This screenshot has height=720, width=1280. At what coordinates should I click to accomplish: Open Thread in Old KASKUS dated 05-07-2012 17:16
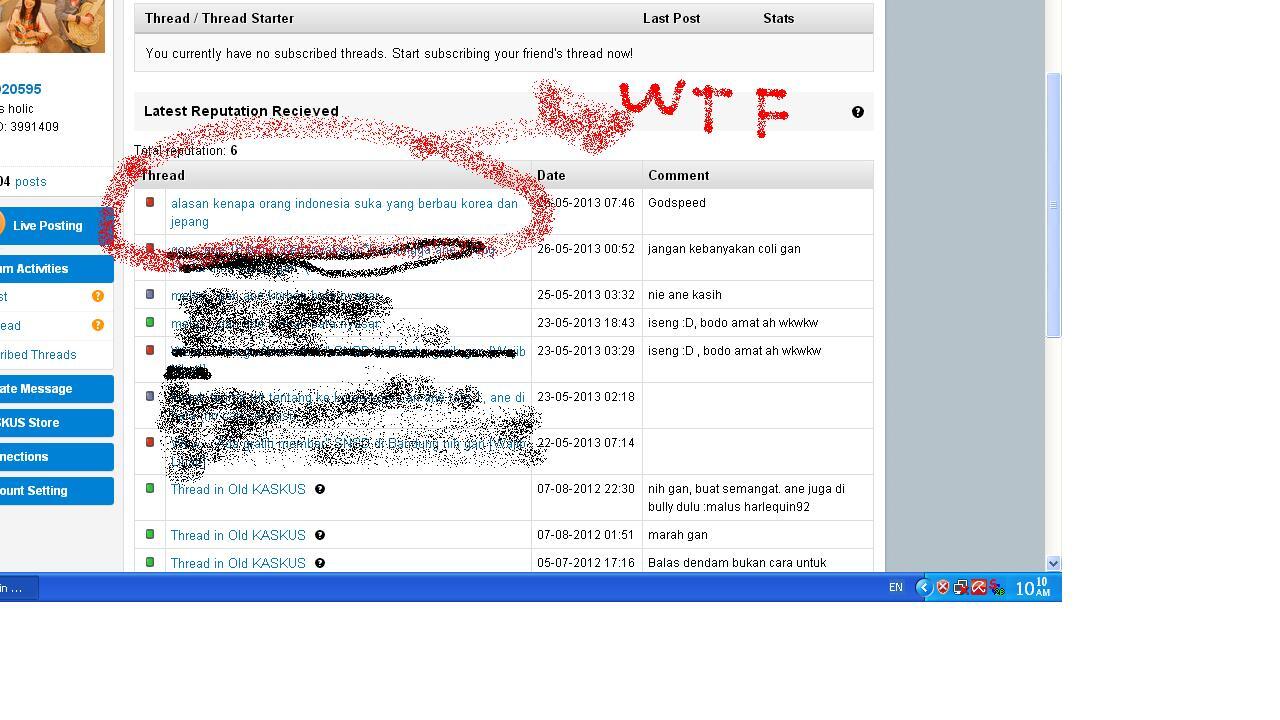pos(238,563)
